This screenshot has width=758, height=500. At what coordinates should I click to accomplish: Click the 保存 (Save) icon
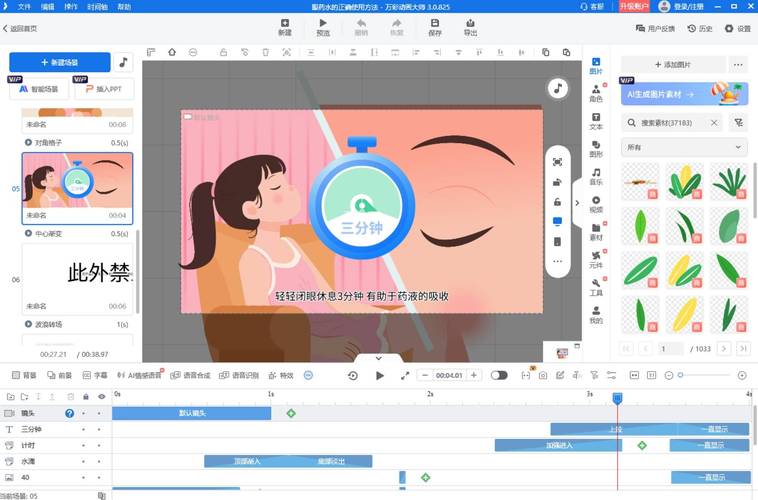(434, 27)
